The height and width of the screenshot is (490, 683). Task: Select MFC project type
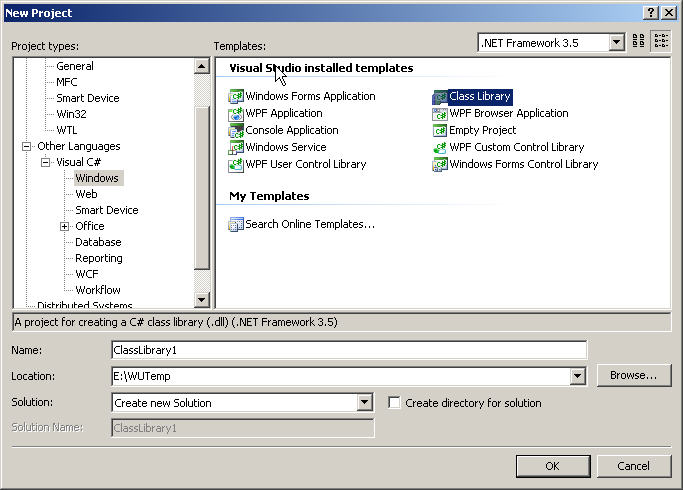[x=67, y=82]
